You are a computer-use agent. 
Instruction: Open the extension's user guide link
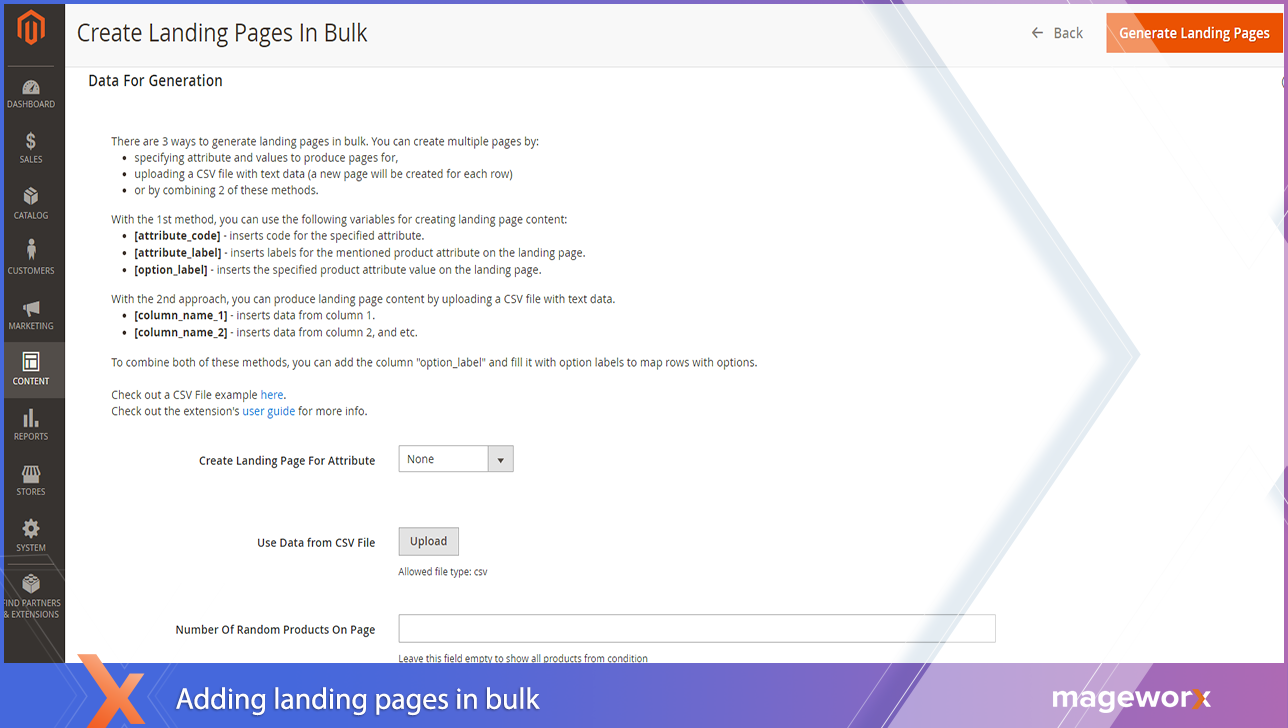(x=268, y=411)
